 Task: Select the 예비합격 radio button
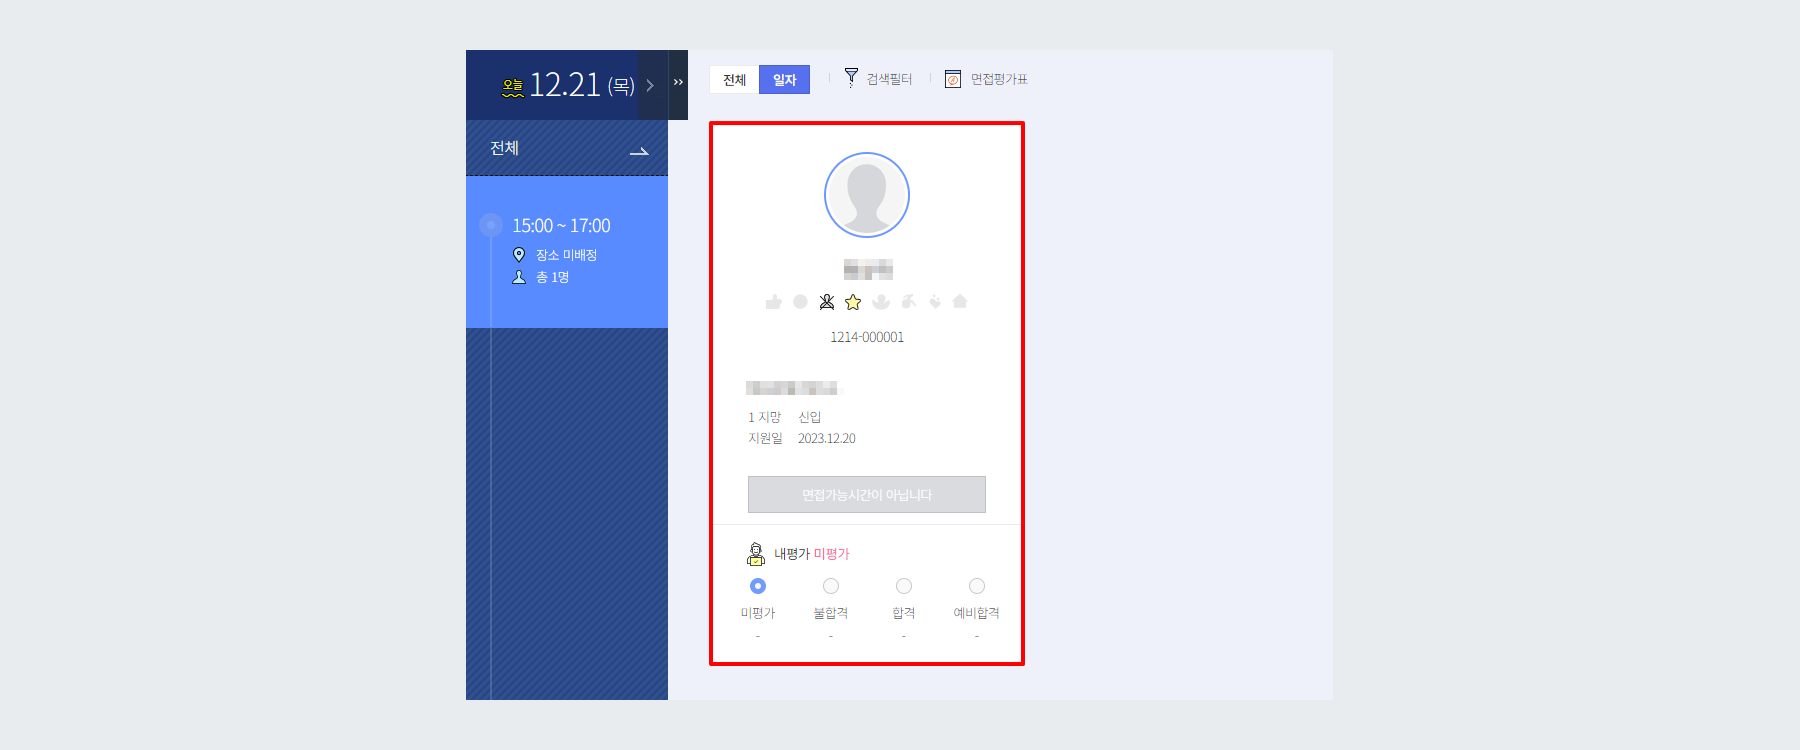(977, 586)
